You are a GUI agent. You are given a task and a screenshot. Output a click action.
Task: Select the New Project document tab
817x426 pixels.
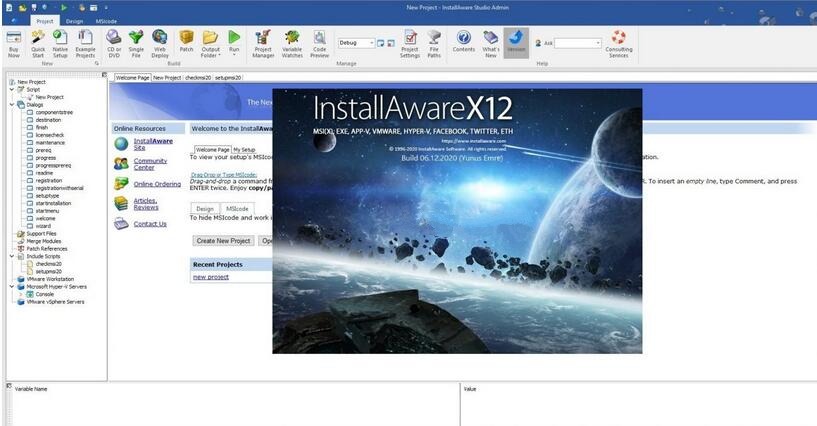click(167, 78)
